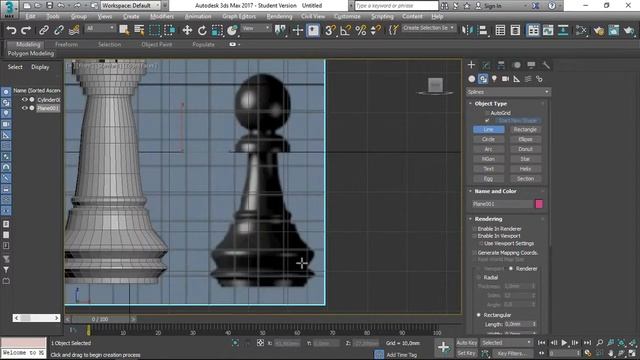Click the pink object color swatch
The height and width of the screenshot is (360, 640).
pos(539,204)
